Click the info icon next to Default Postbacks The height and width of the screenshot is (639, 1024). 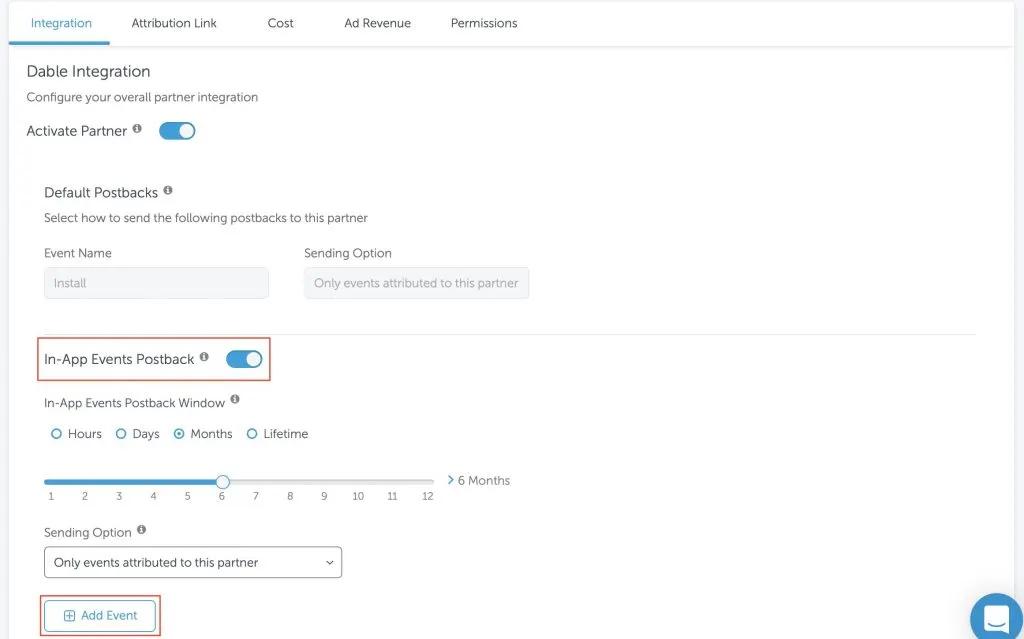coord(168,190)
